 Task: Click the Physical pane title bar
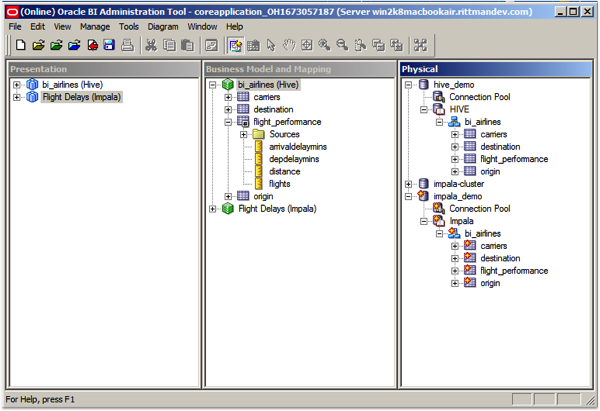496,69
